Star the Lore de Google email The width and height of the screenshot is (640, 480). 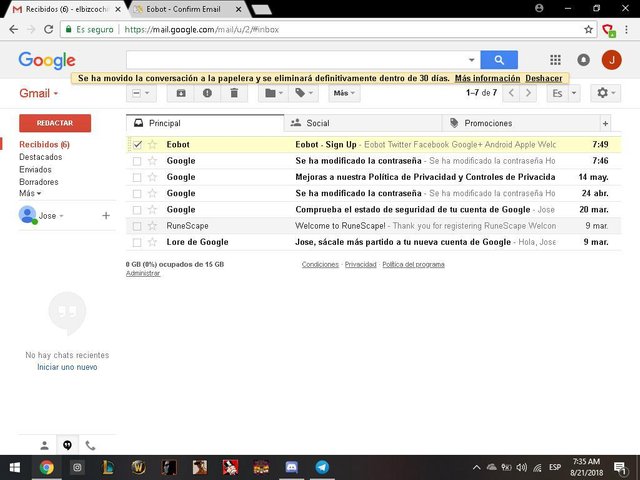(x=152, y=242)
